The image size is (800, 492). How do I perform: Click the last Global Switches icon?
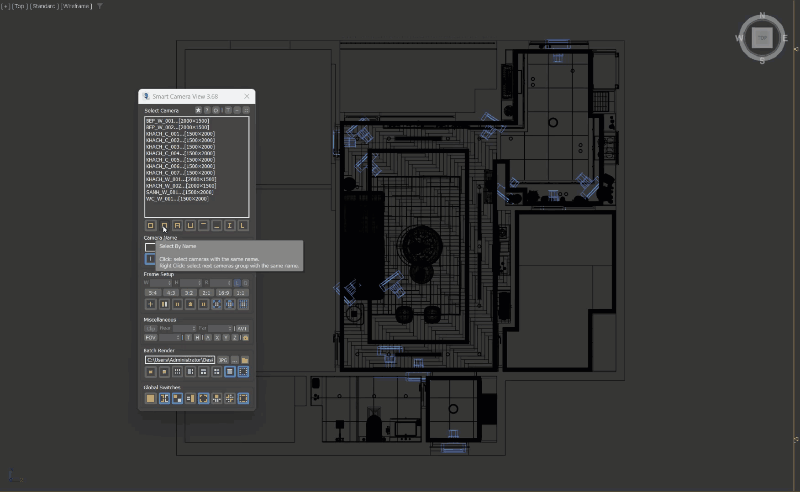point(242,398)
